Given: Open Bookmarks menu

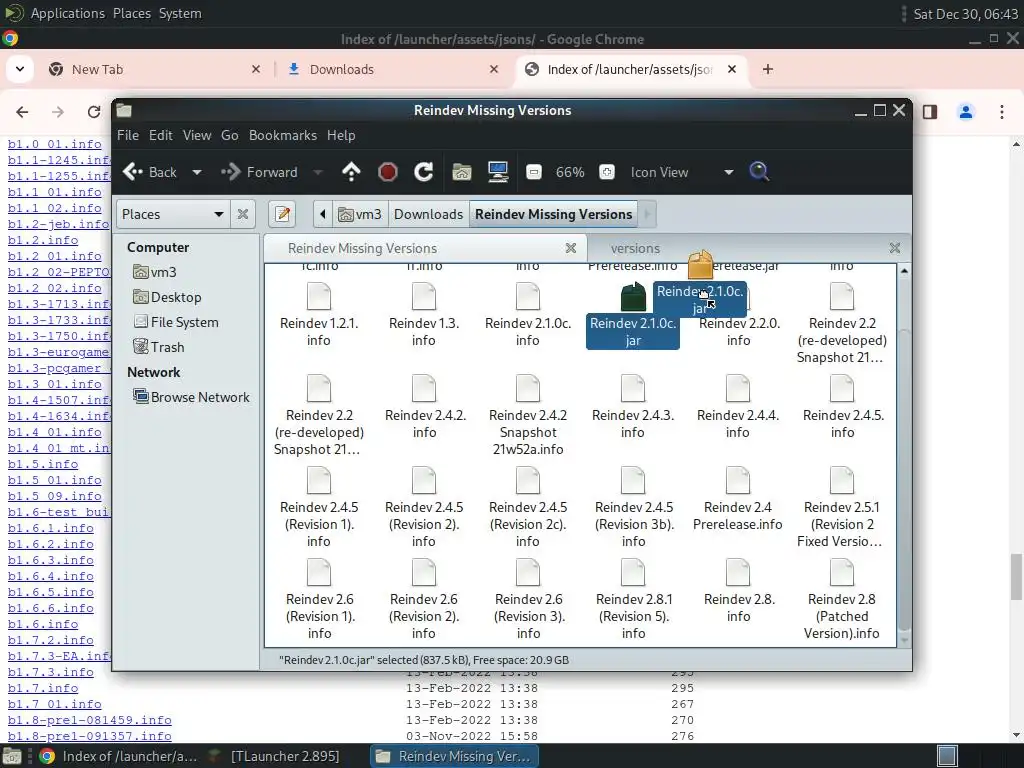Looking at the screenshot, I should [283, 135].
